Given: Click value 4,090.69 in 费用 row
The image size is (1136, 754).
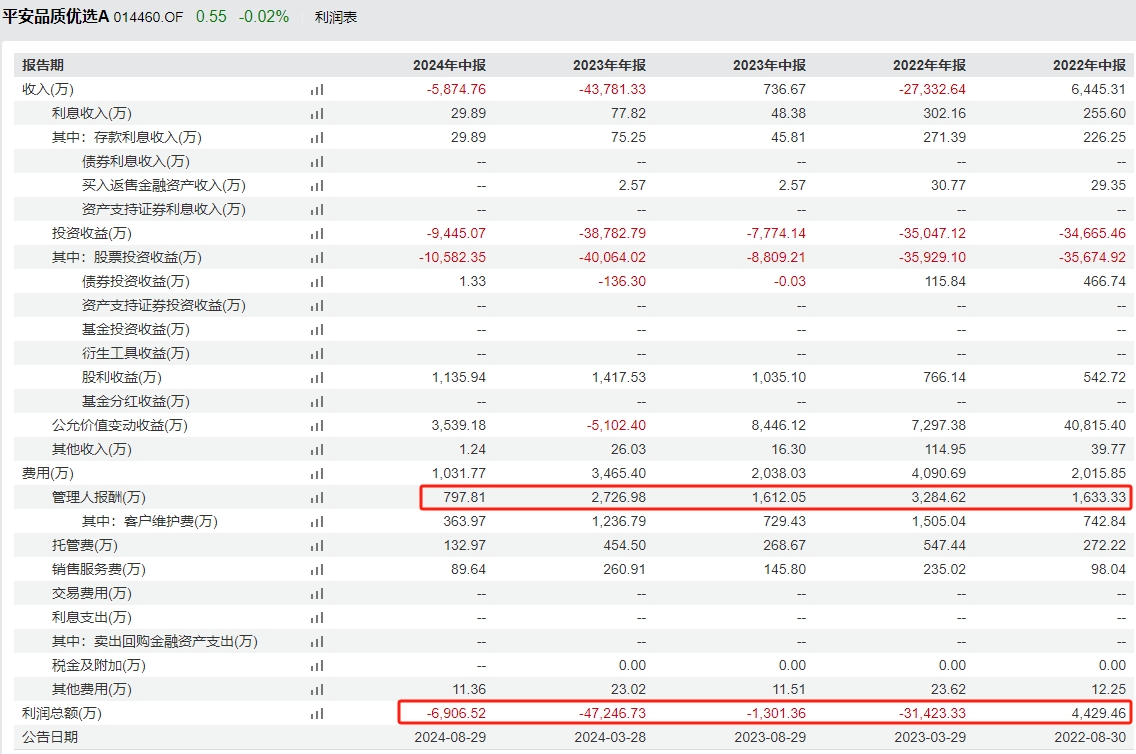Looking at the screenshot, I should [938, 473].
